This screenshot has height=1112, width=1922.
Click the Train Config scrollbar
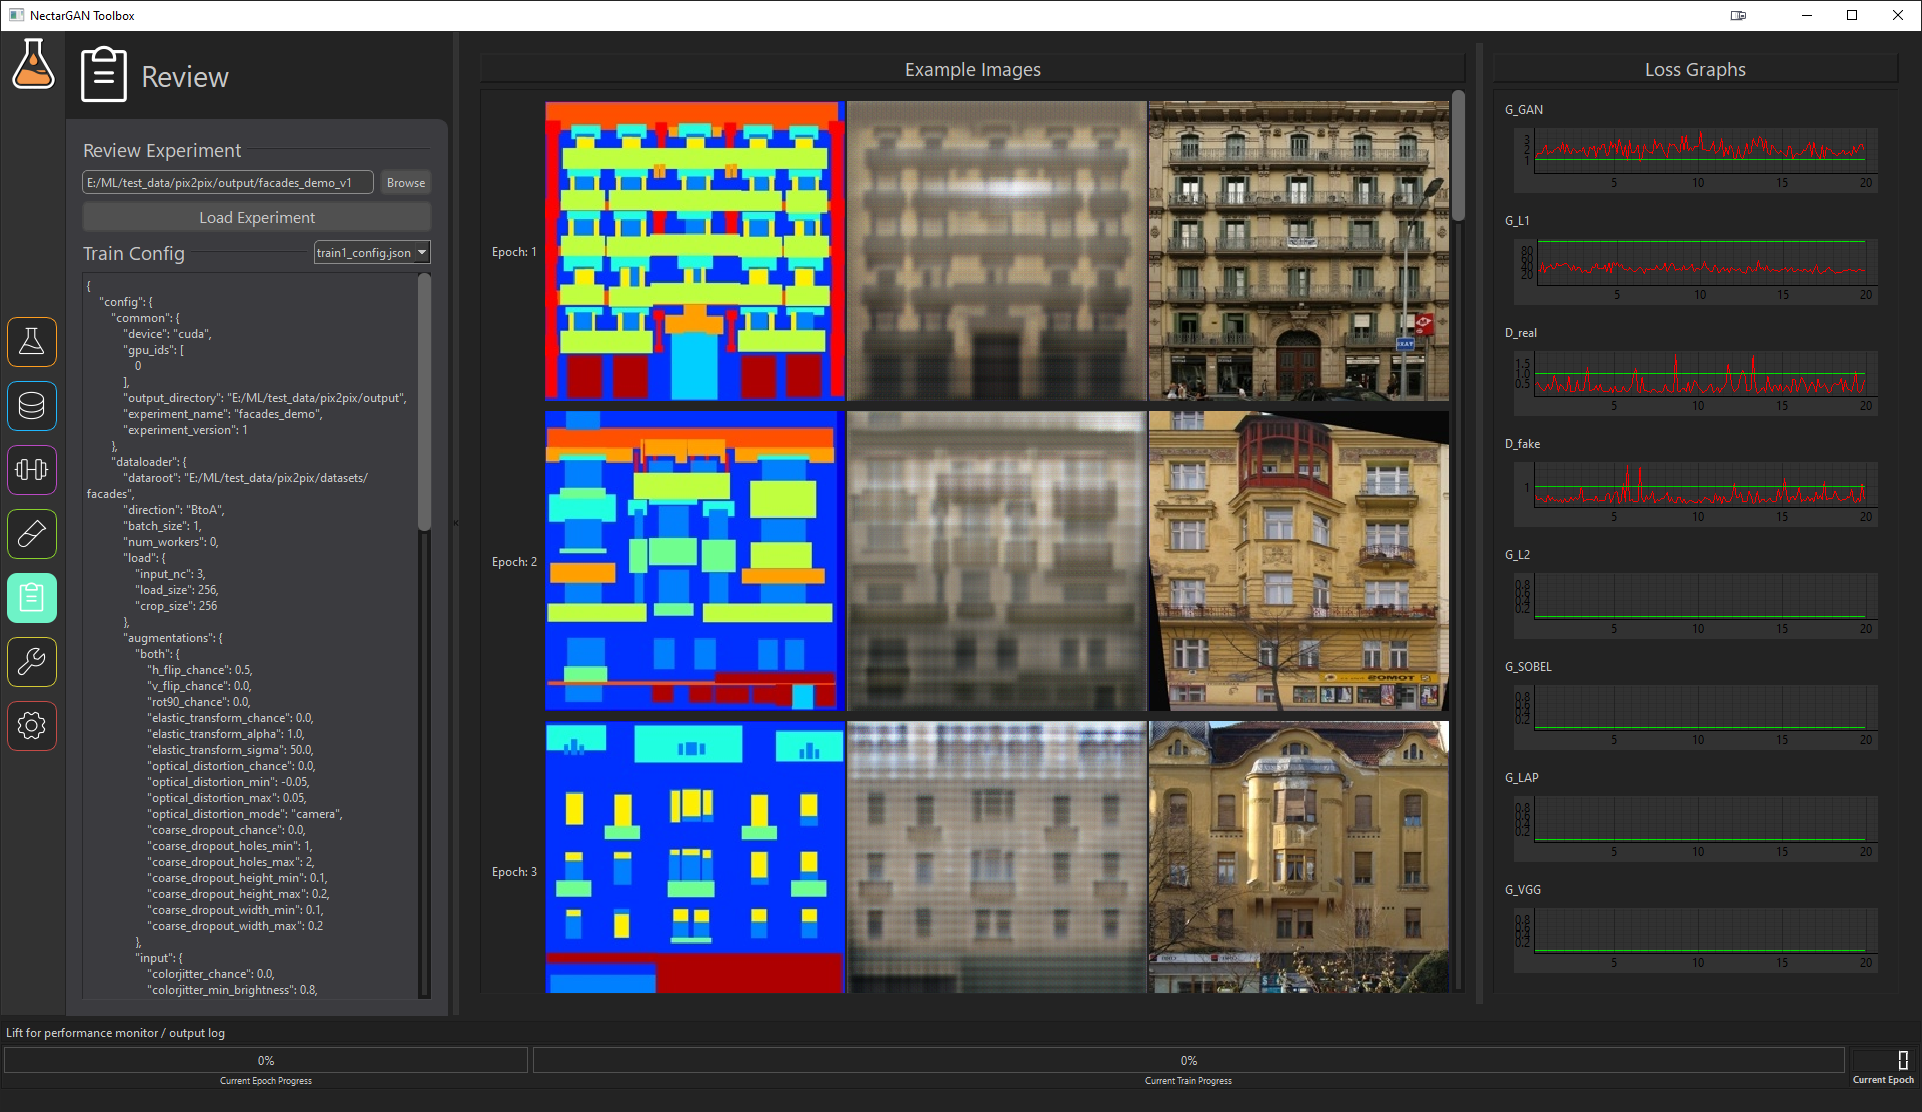click(x=424, y=400)
